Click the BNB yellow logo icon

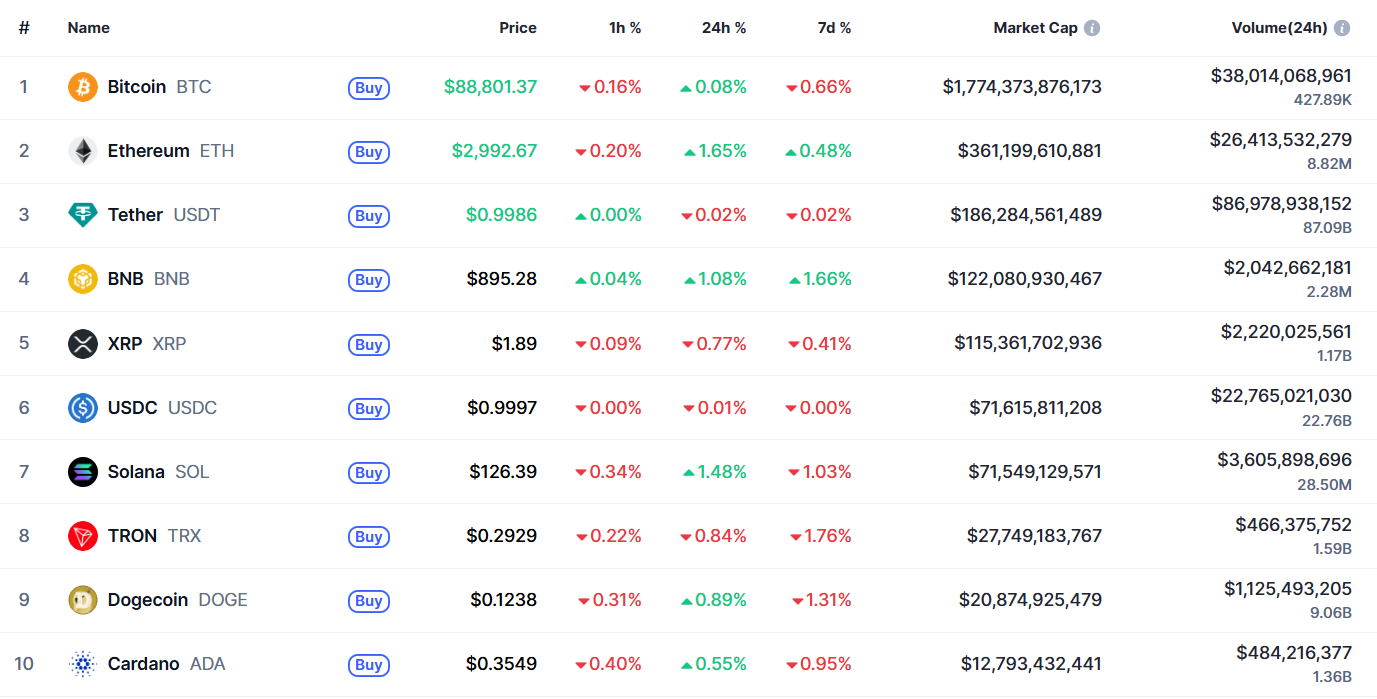pyautogui.click(x=83, y=279)
